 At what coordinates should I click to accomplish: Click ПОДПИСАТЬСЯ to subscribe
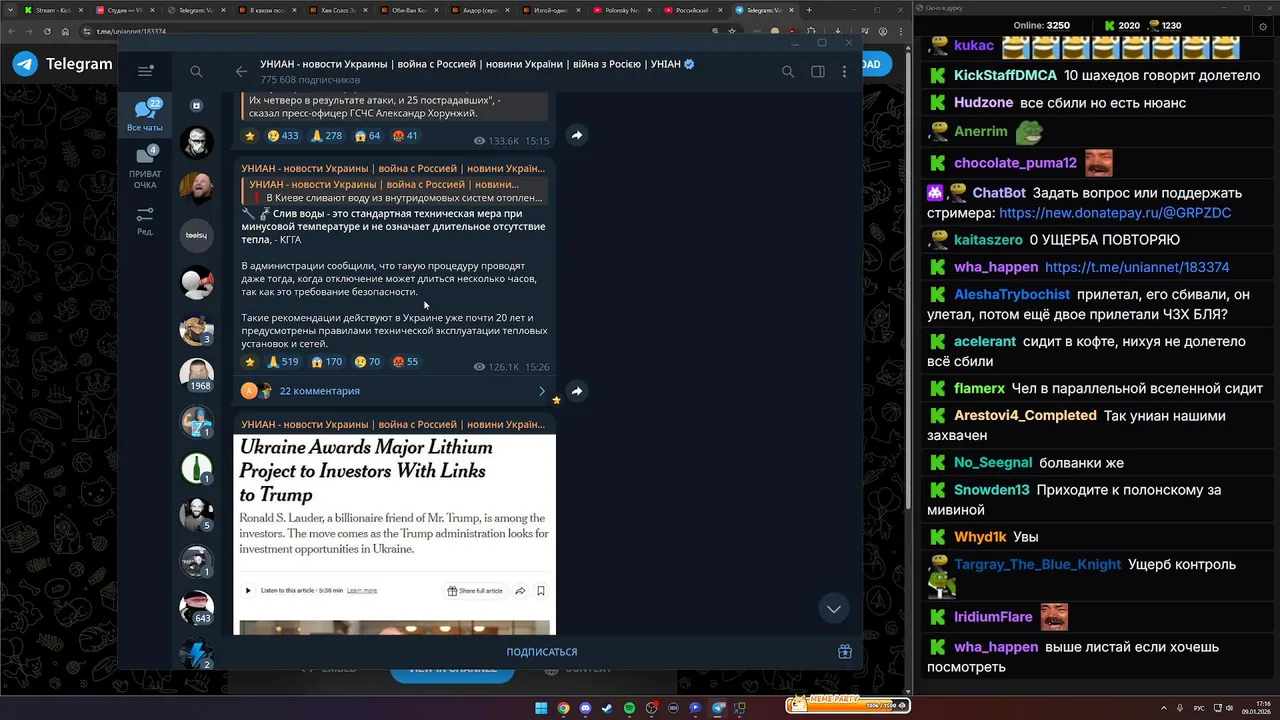tap(542, 652)
